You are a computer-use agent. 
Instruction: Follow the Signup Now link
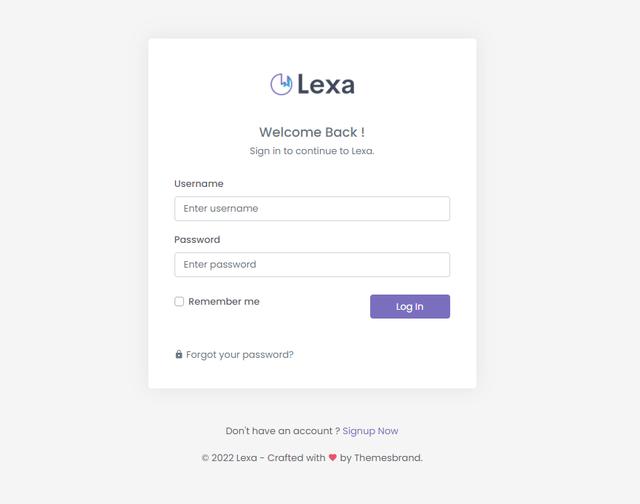(370, 431)
